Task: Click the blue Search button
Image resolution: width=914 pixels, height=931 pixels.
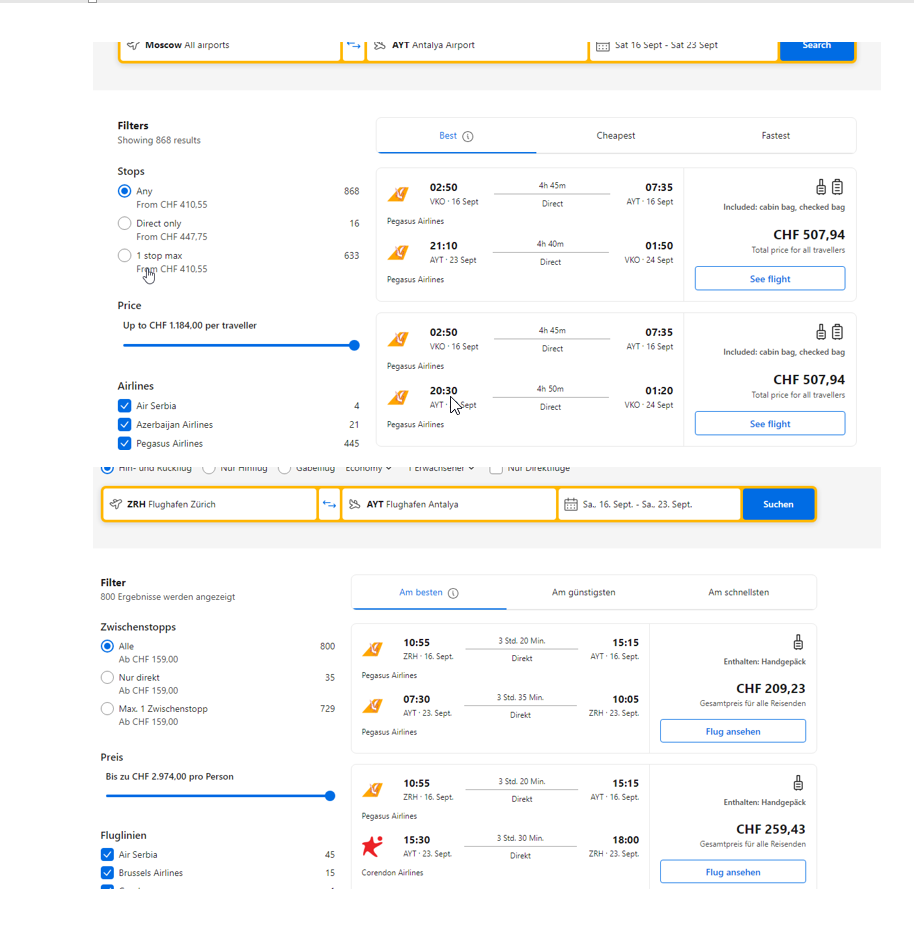Action: click(x=817, y=49)
